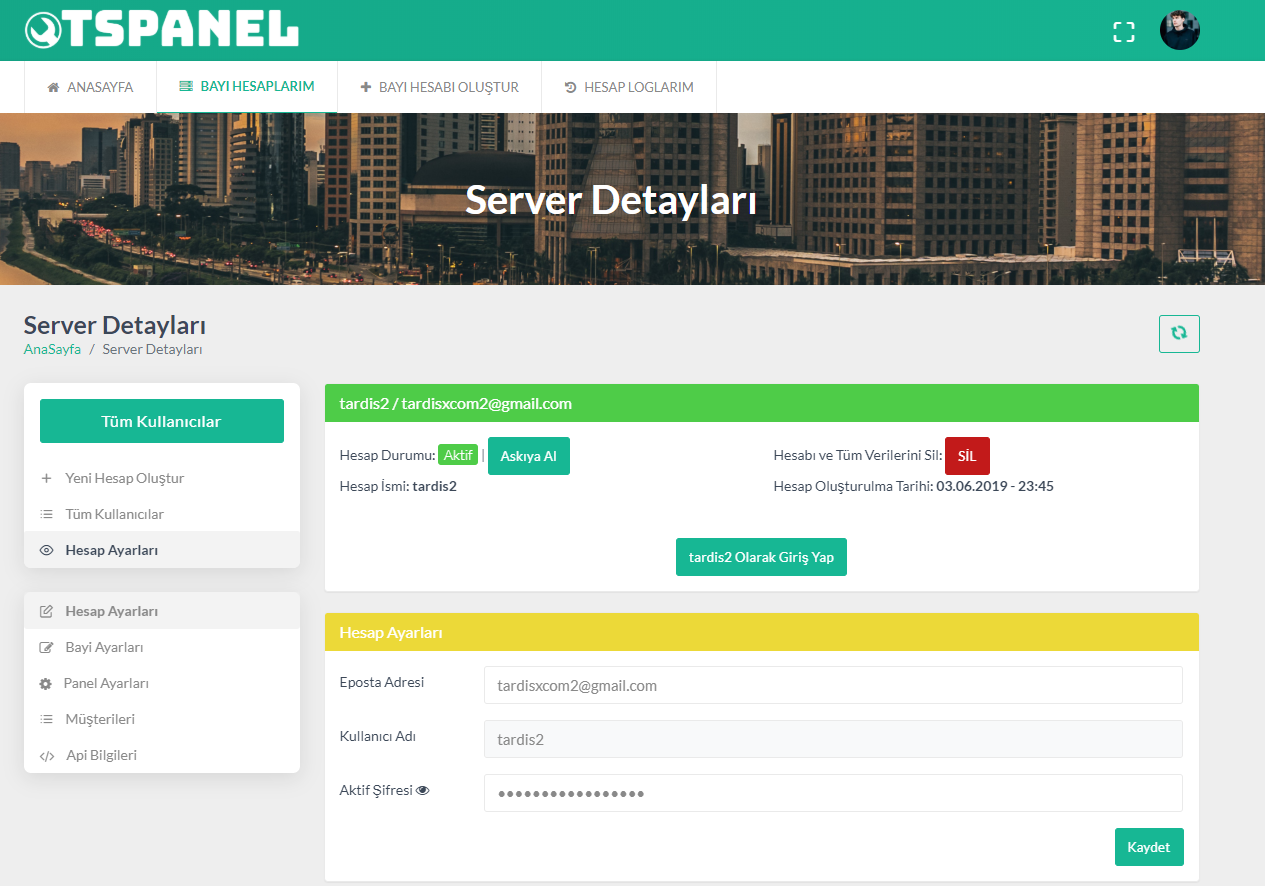Click the yellow Hesap Ayarları panel header
Image resolution: width=1265 pixels, height=886 pixels.
tap(762, 632)
